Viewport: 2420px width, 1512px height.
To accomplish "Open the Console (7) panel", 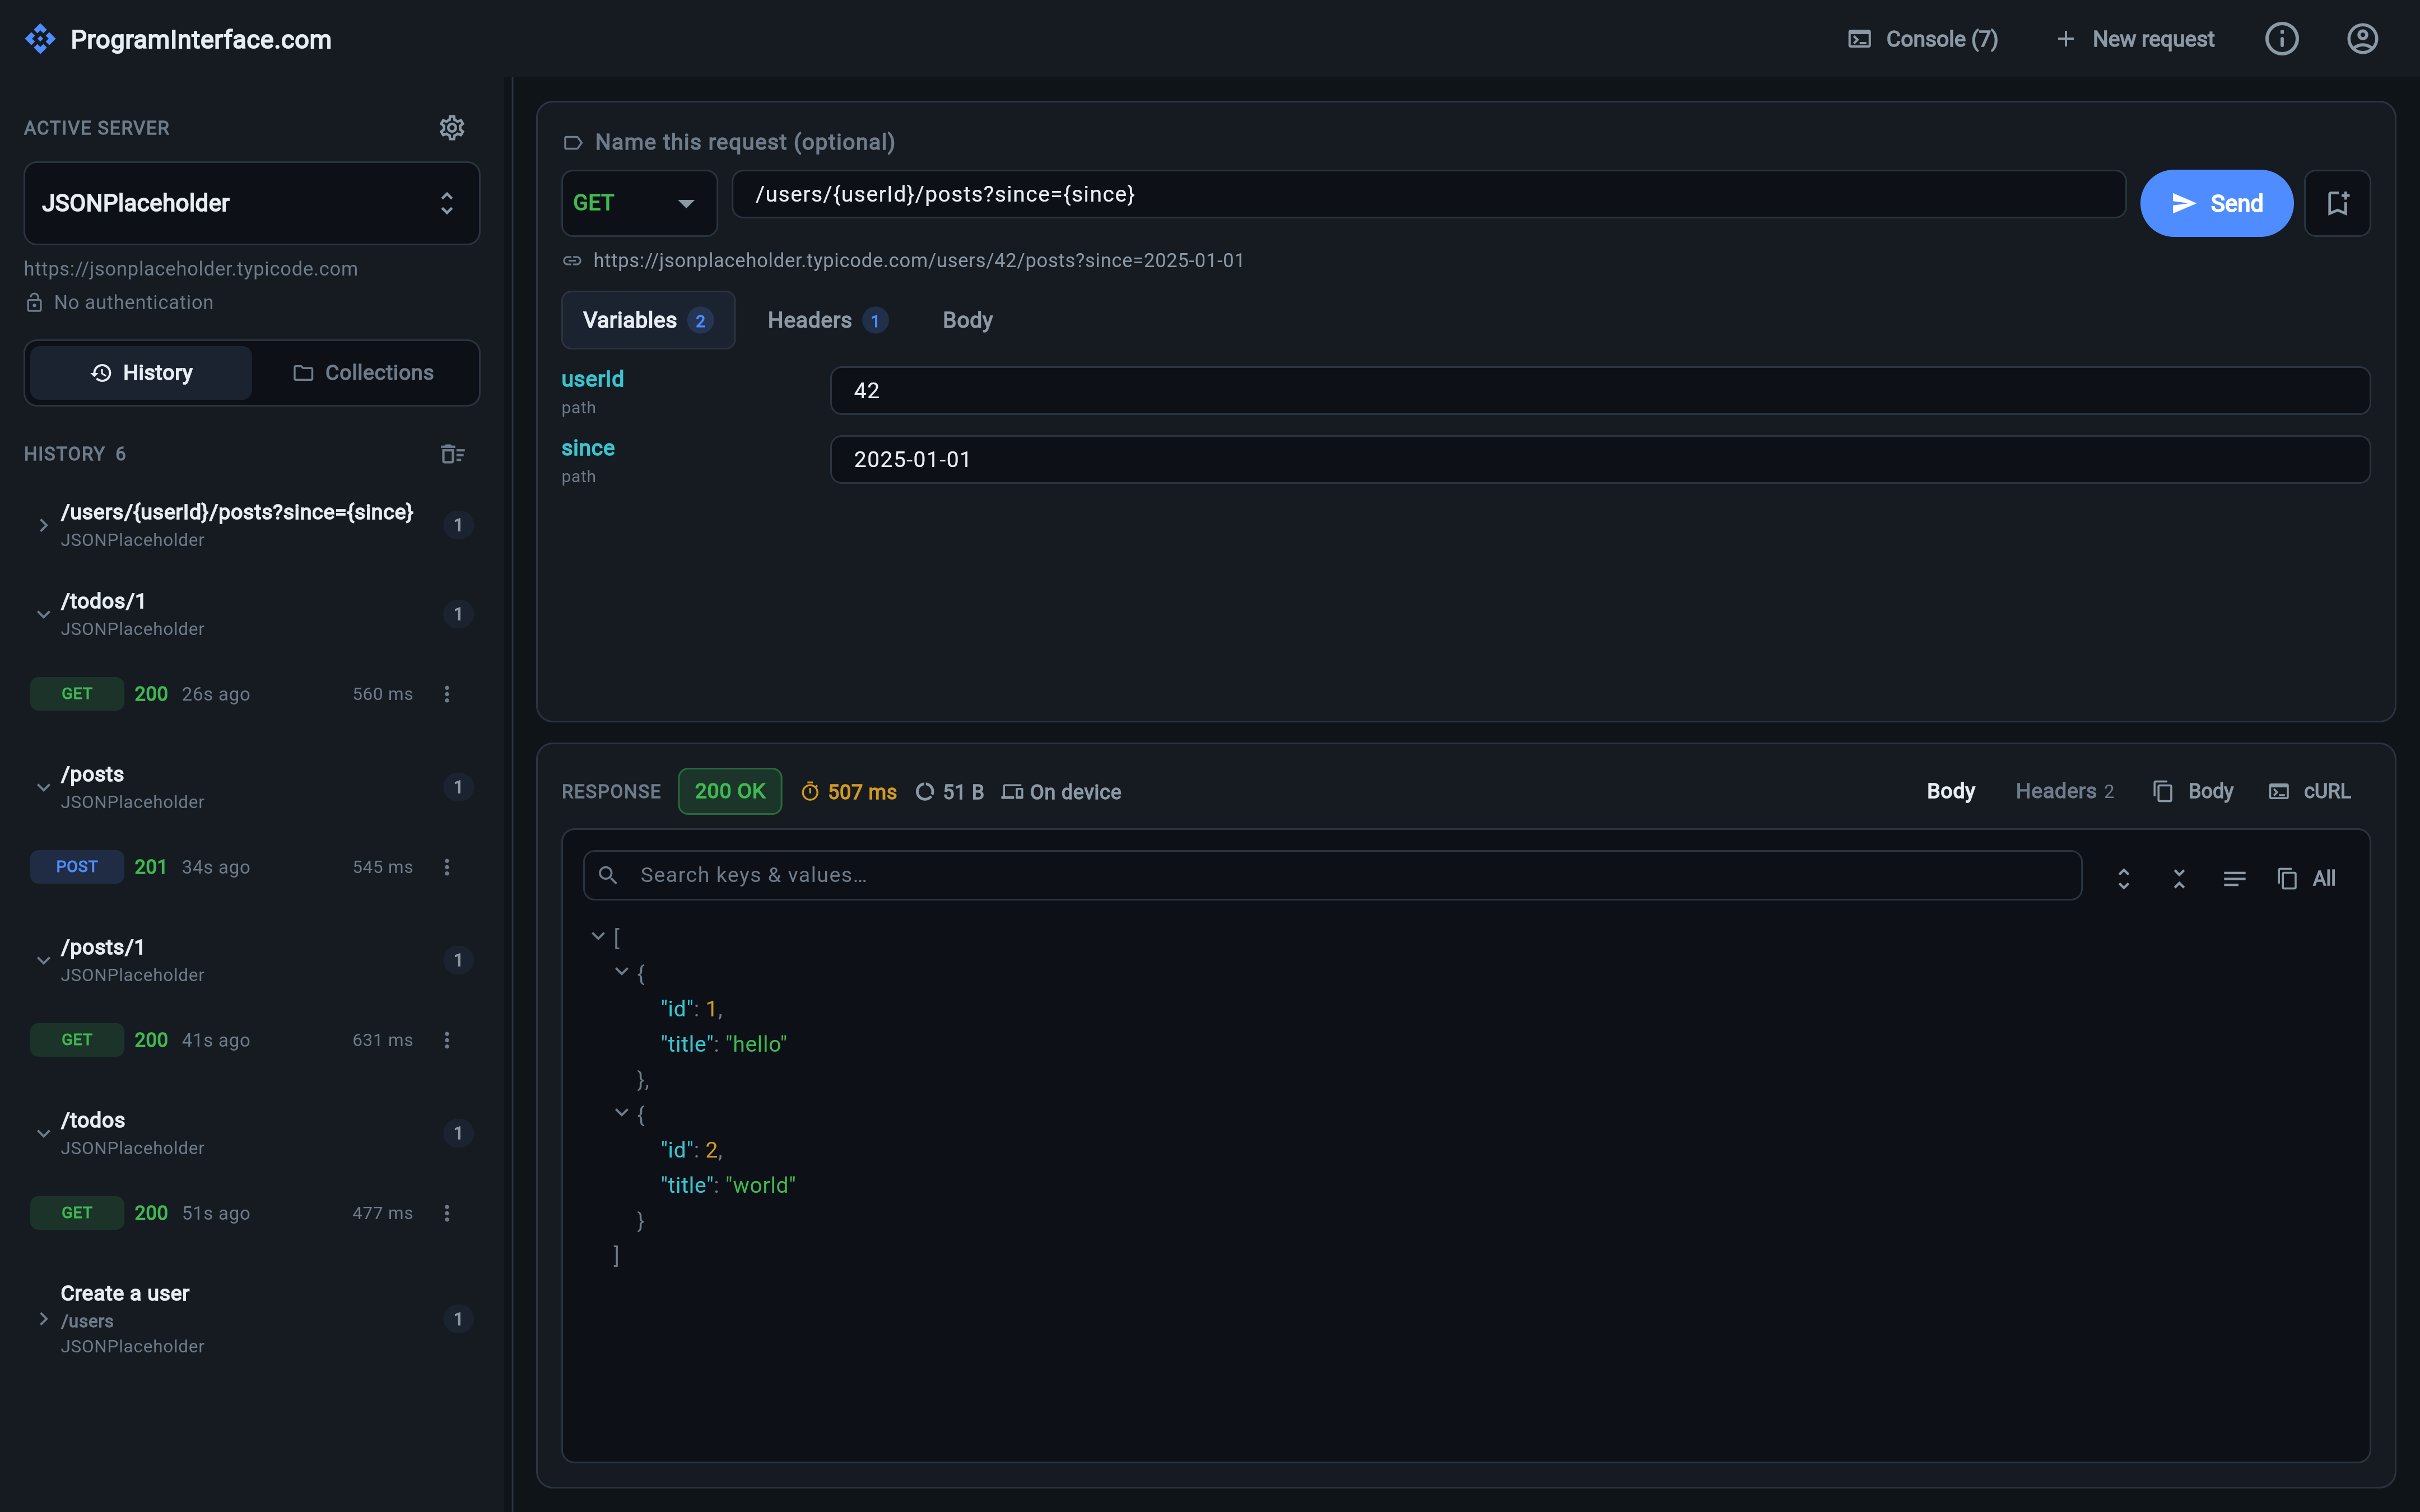I will pos(1922,39).
